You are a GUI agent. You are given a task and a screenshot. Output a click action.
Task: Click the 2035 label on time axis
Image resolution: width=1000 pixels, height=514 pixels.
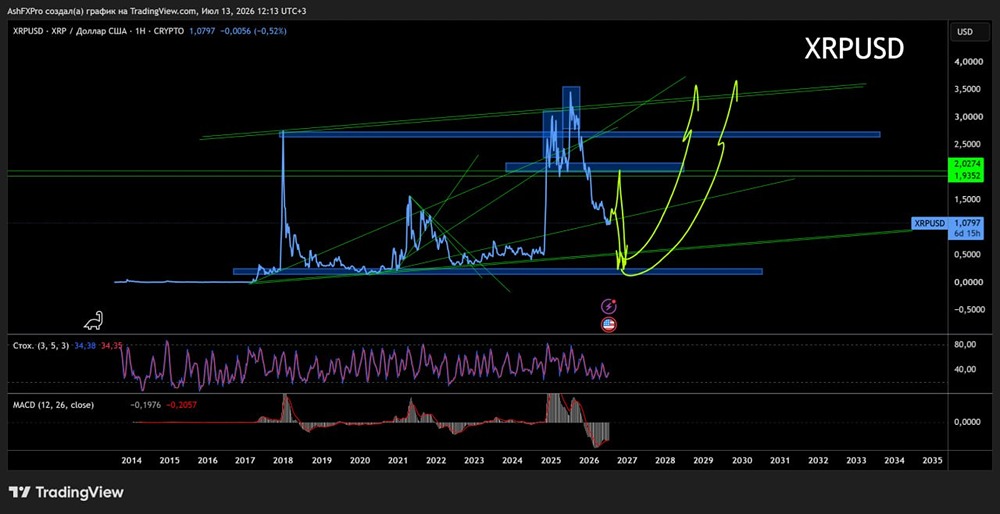931,460
